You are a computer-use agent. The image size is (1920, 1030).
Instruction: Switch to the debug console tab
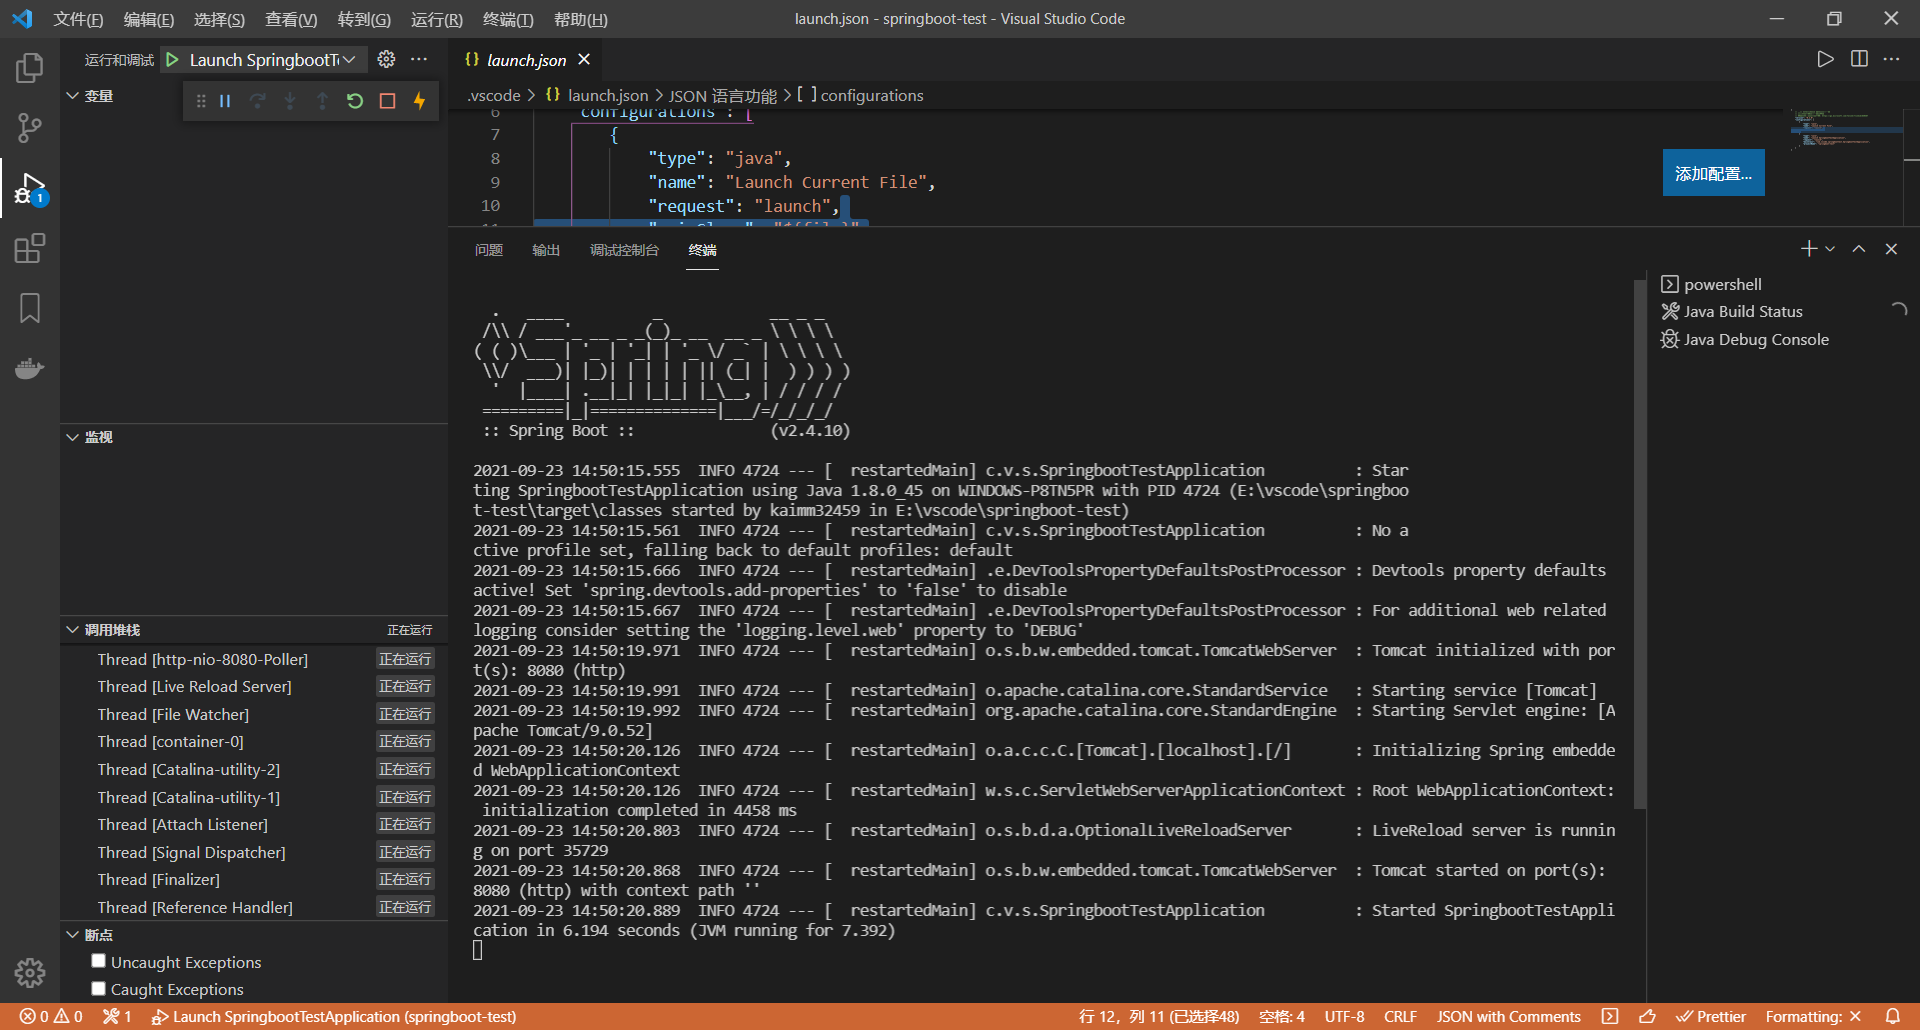click(x=624, y=250)
